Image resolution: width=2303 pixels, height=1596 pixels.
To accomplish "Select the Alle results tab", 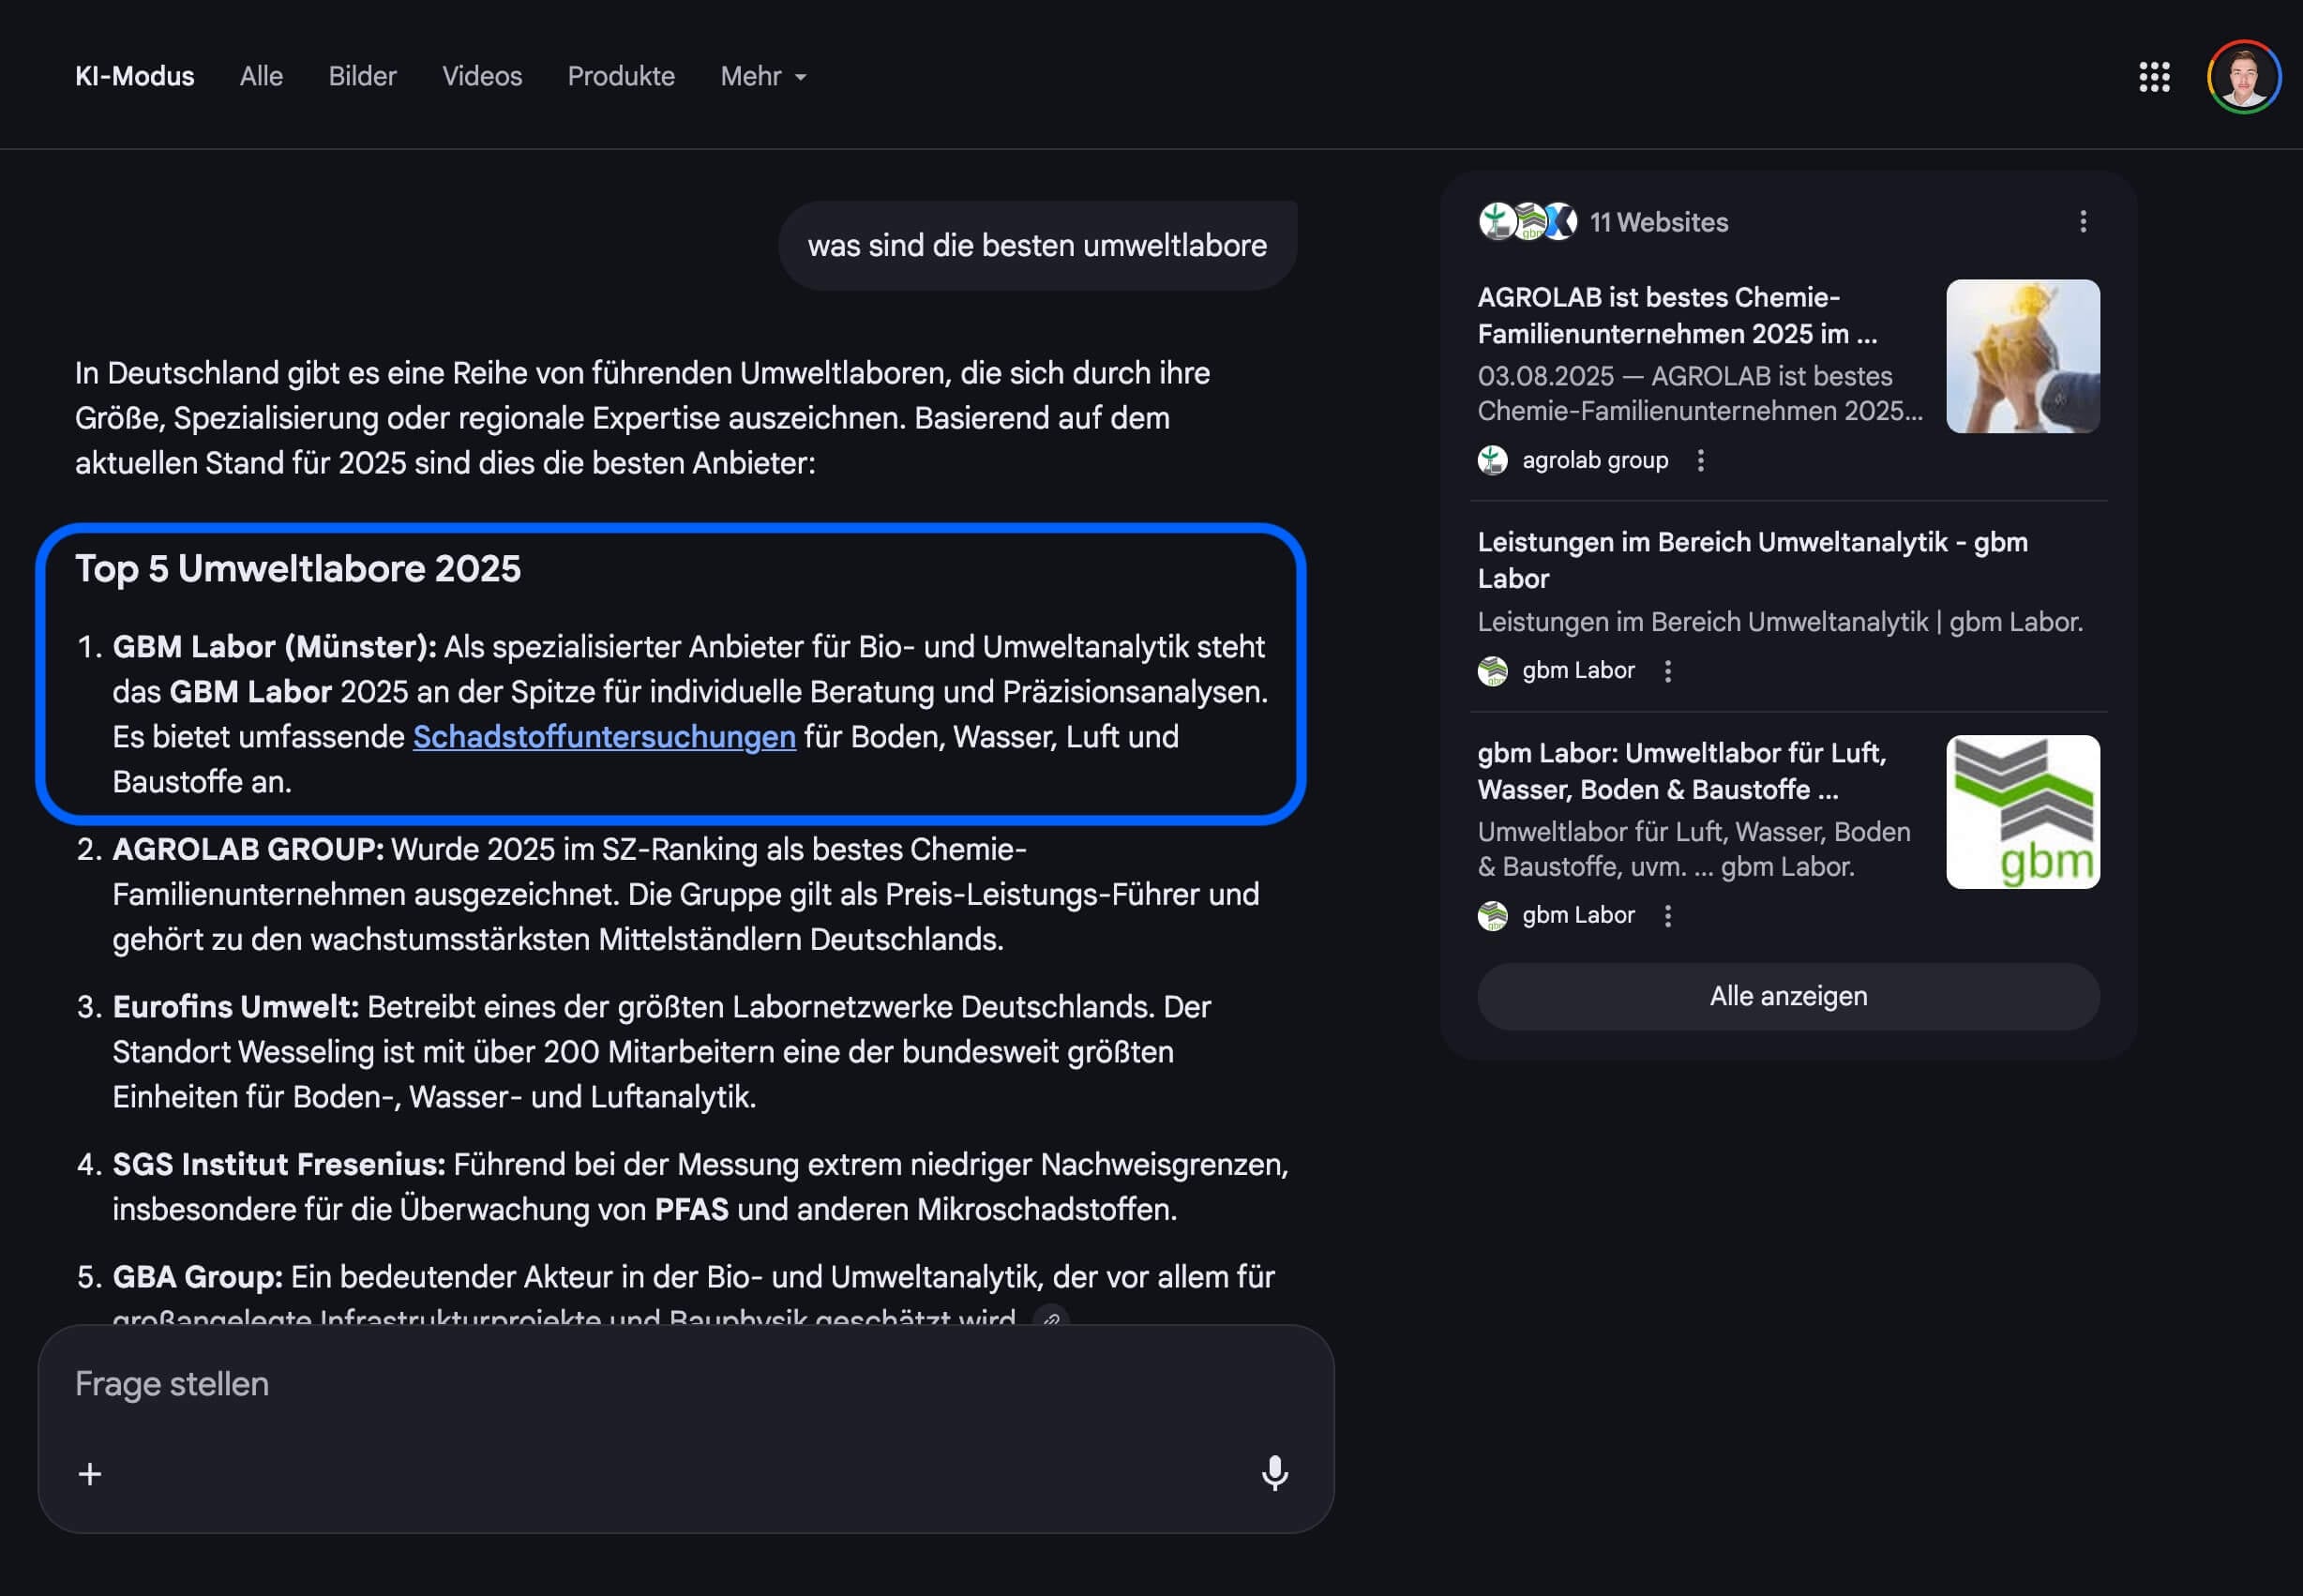I will [260, 76].
